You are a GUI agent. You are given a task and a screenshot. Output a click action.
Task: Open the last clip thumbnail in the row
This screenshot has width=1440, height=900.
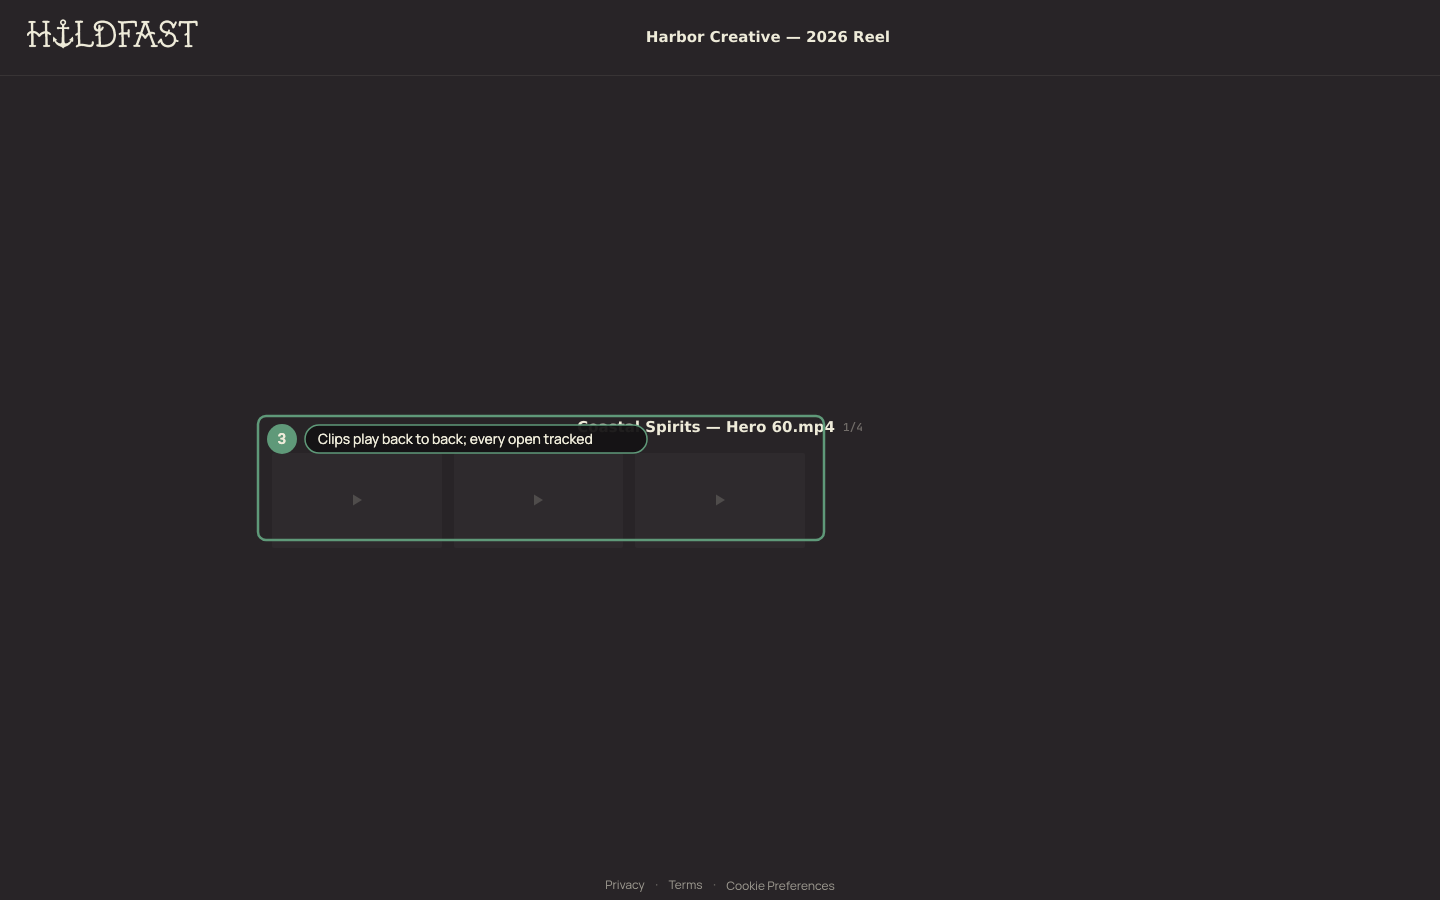tap(720, 500)
